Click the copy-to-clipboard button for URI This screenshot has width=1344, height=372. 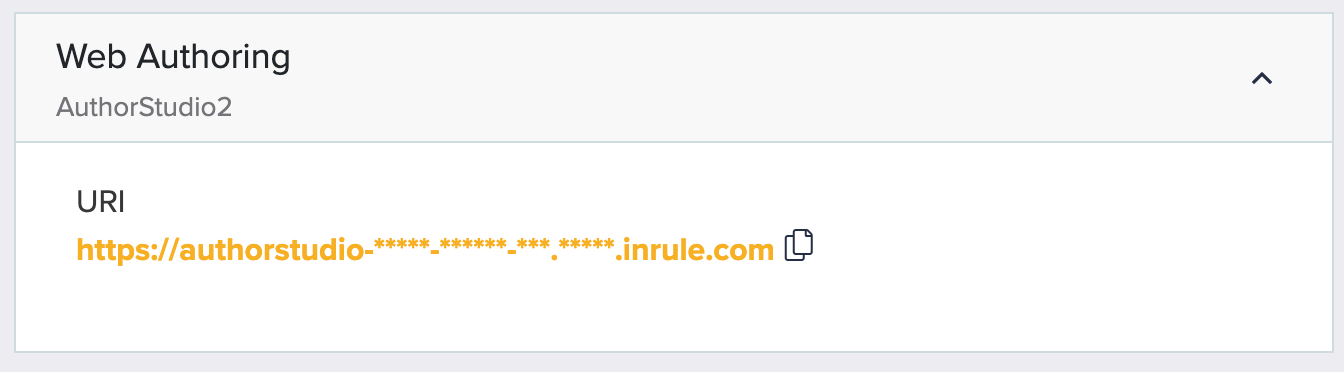tap(799, 246)
